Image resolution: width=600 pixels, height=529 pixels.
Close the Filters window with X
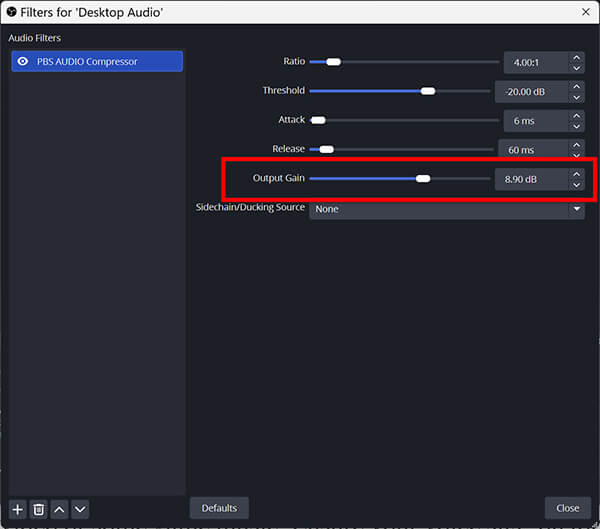[x=585, y=12]
